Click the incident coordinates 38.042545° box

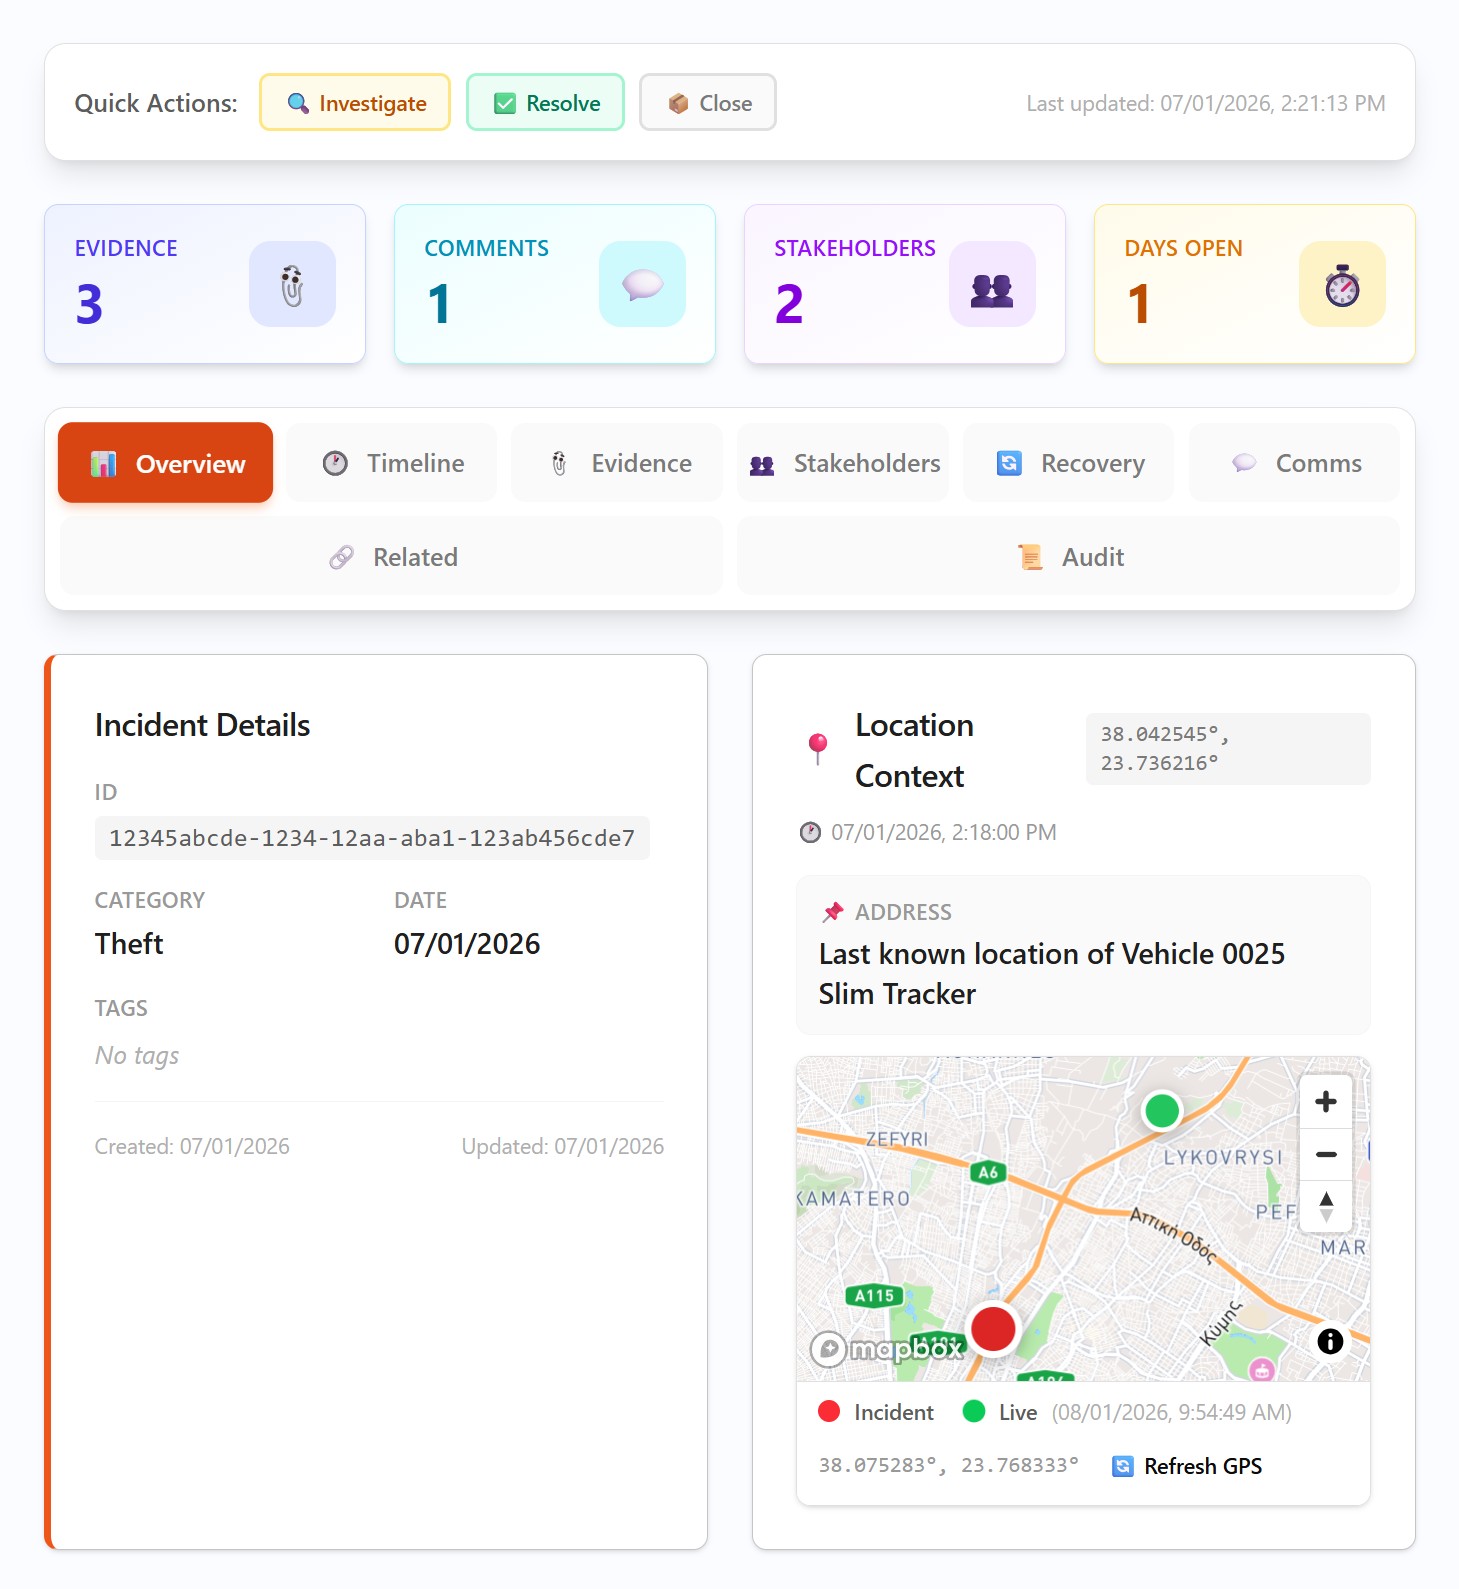[1228, 749]
